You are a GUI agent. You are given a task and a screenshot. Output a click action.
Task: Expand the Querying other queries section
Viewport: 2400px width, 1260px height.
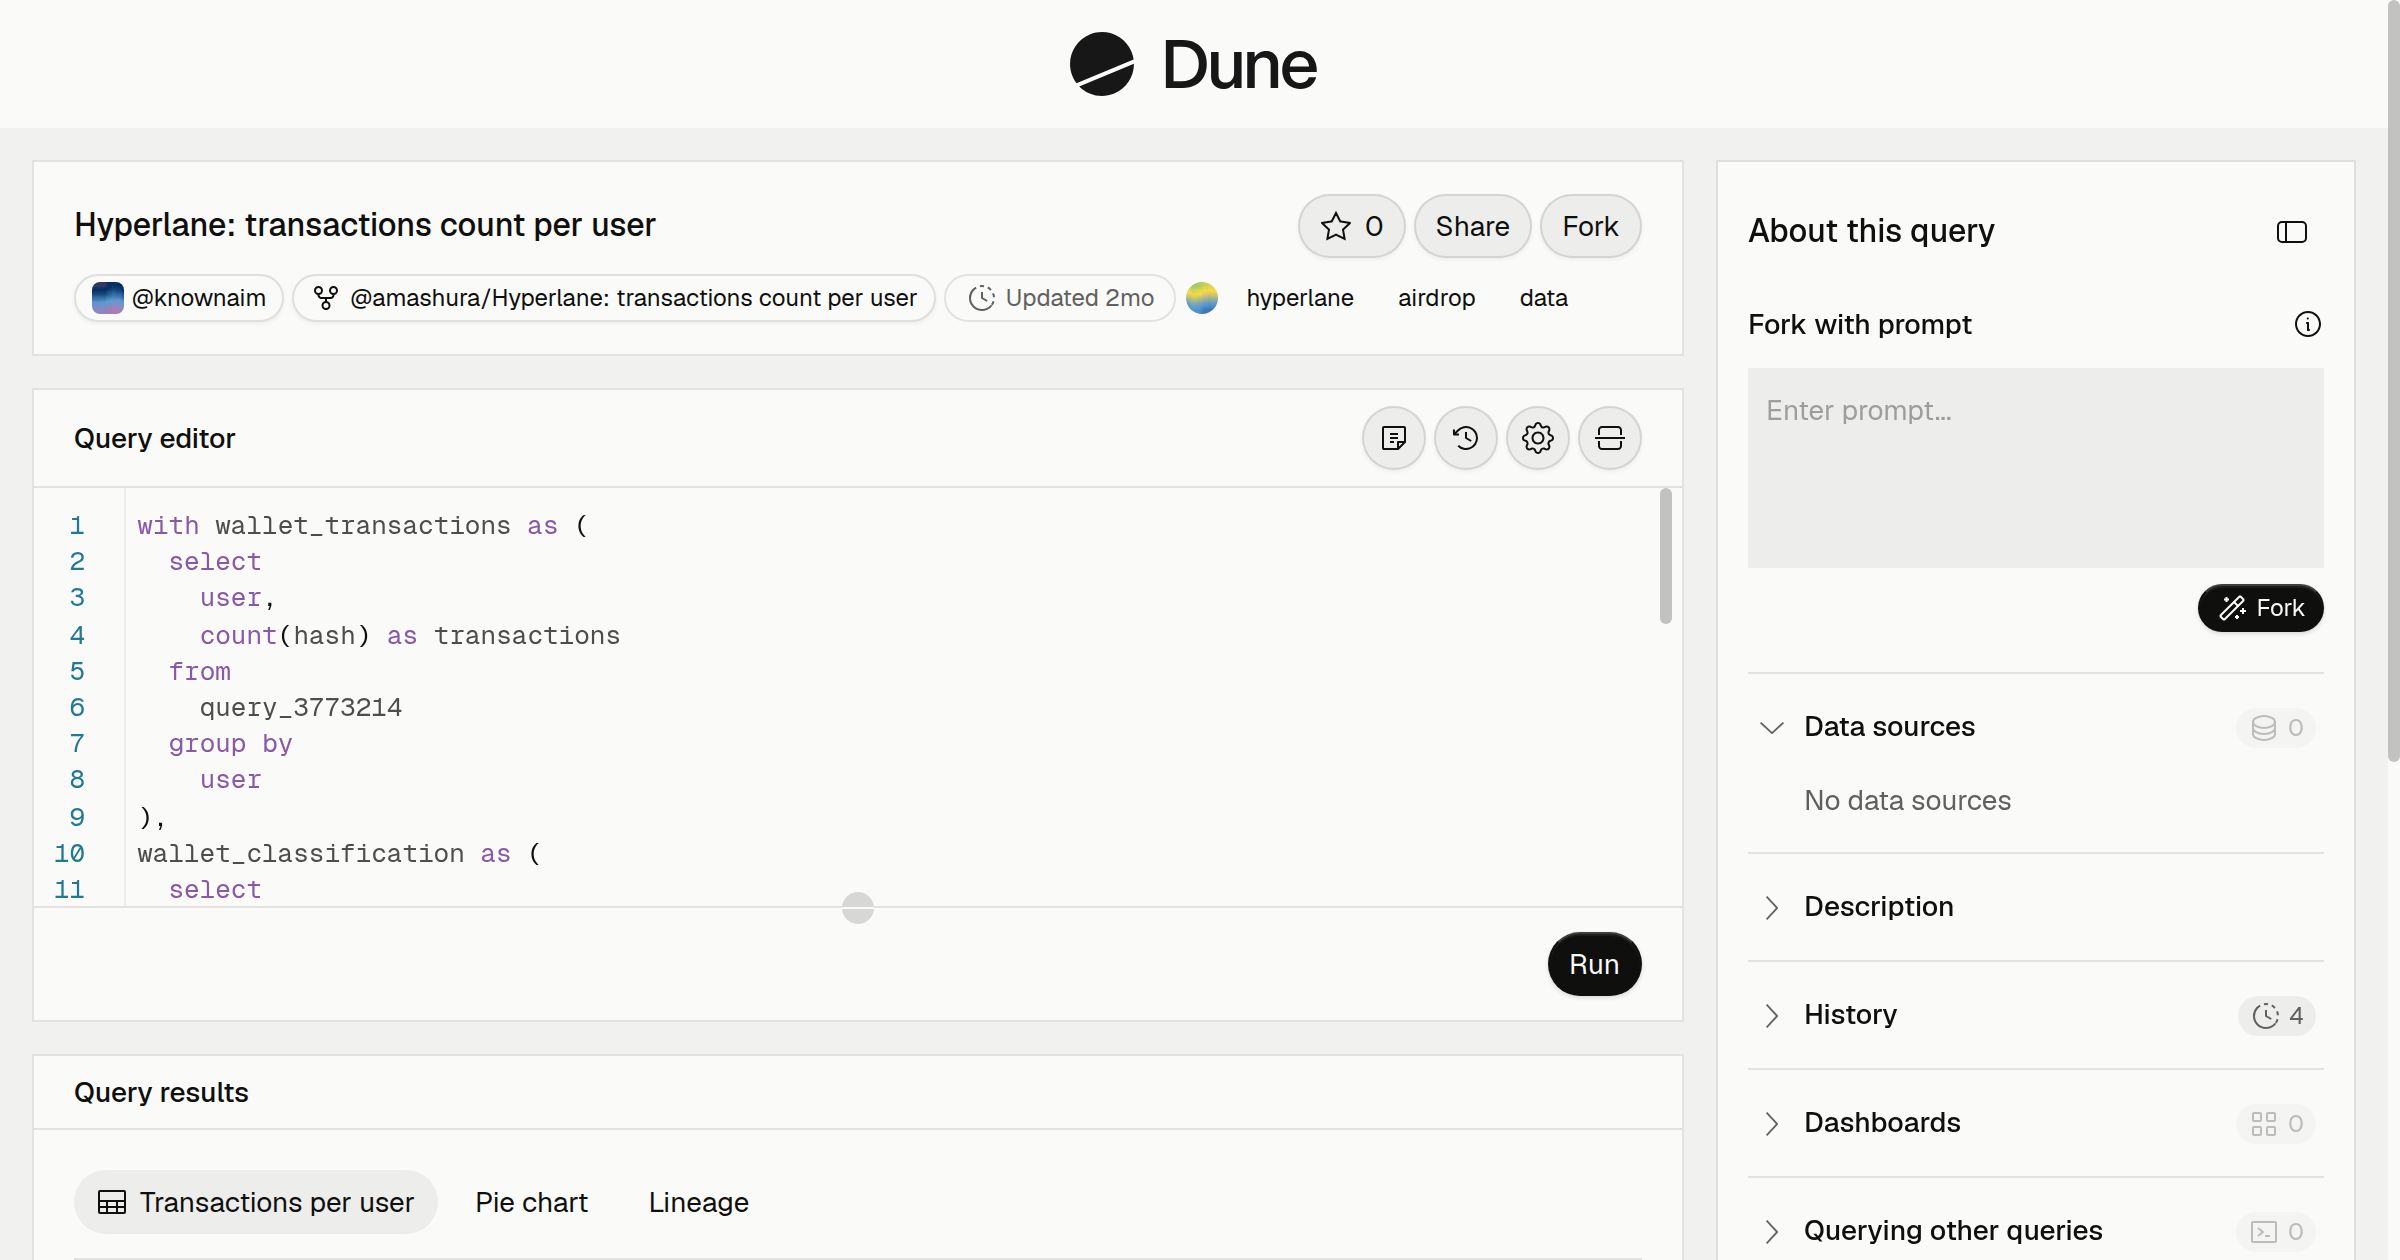[1771, 1231]
